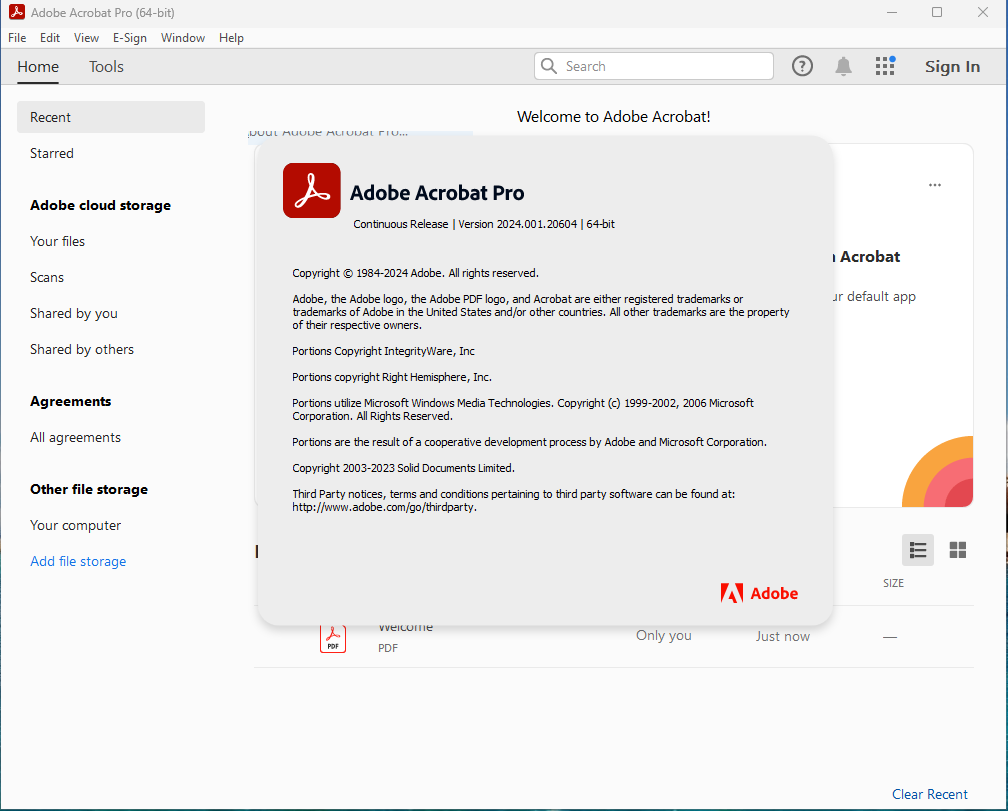Open the Adobe apps grid icon
1008x811 pixels.
click(x=885, y=66)
